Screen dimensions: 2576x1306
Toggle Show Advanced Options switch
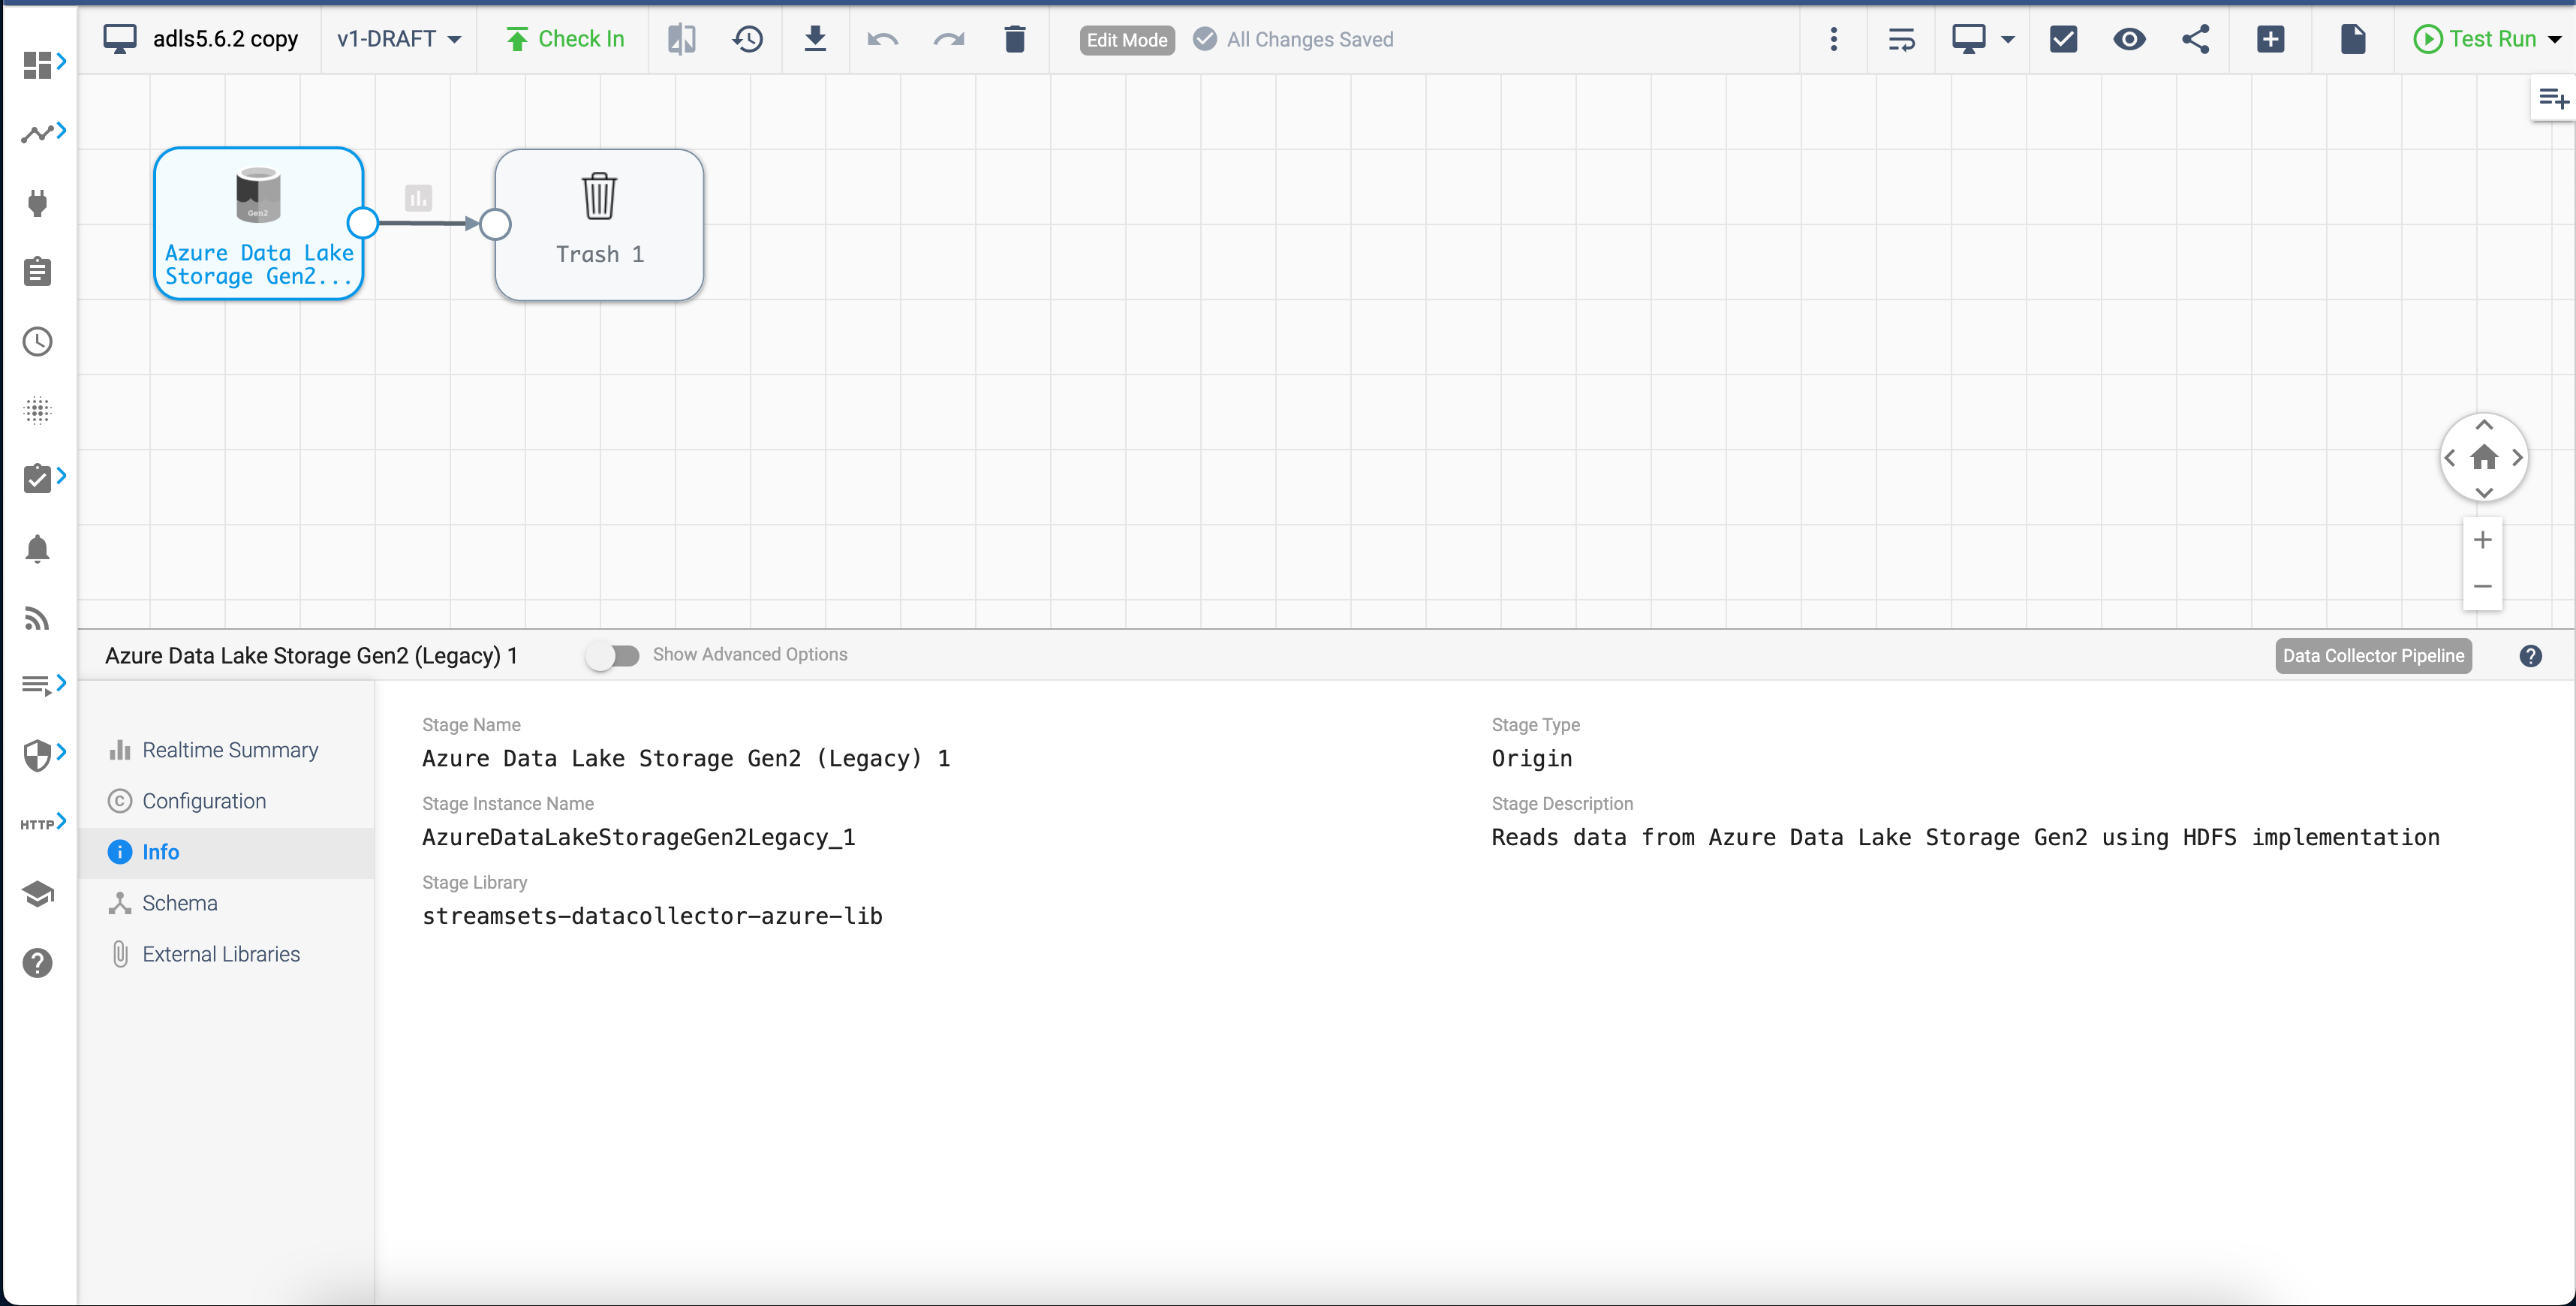point(612,656)
